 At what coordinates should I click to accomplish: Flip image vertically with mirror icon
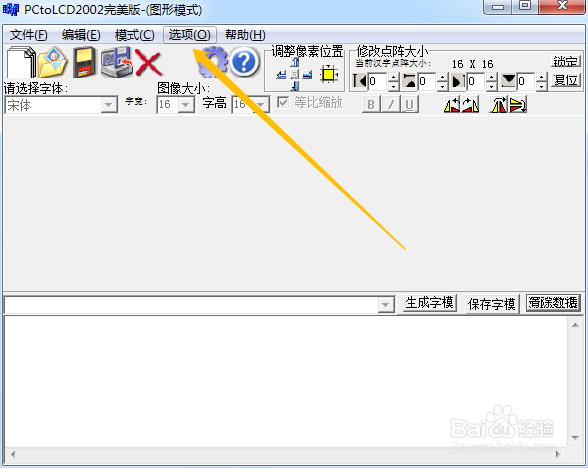518,104
